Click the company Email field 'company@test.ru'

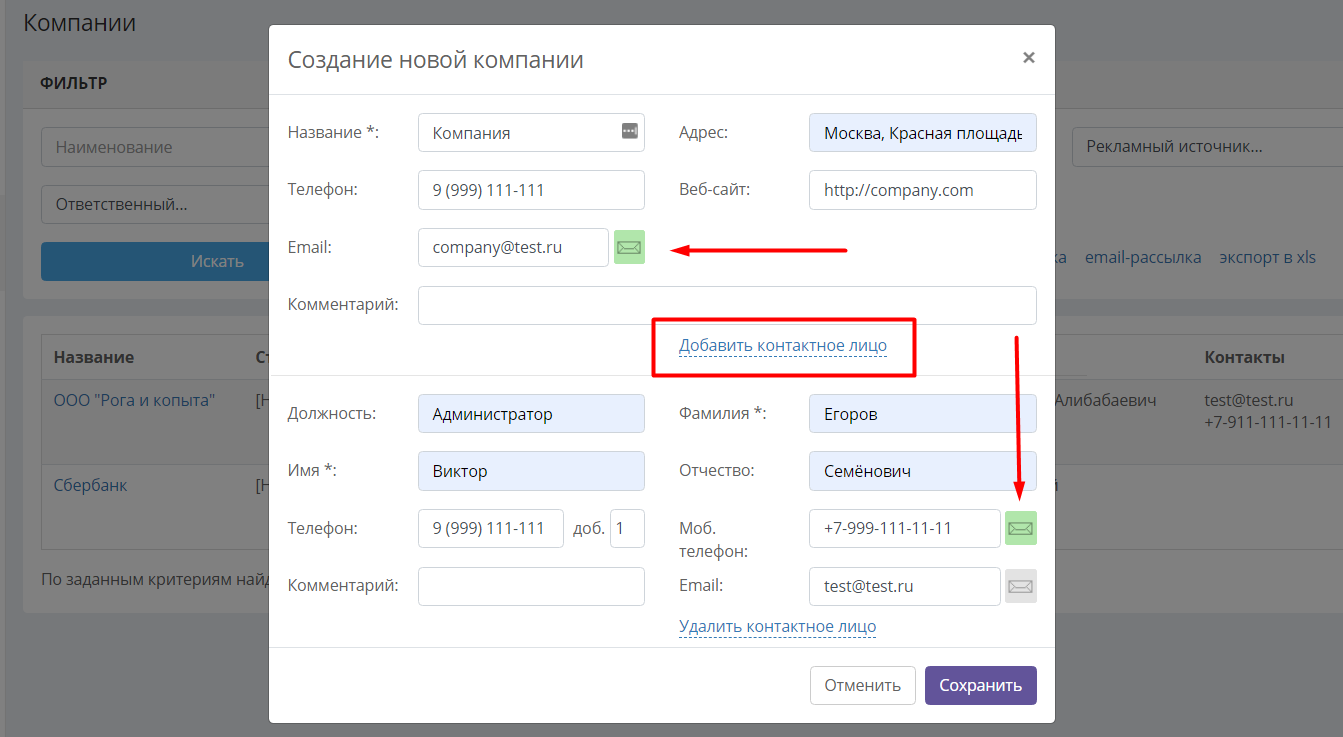[513, 247]
